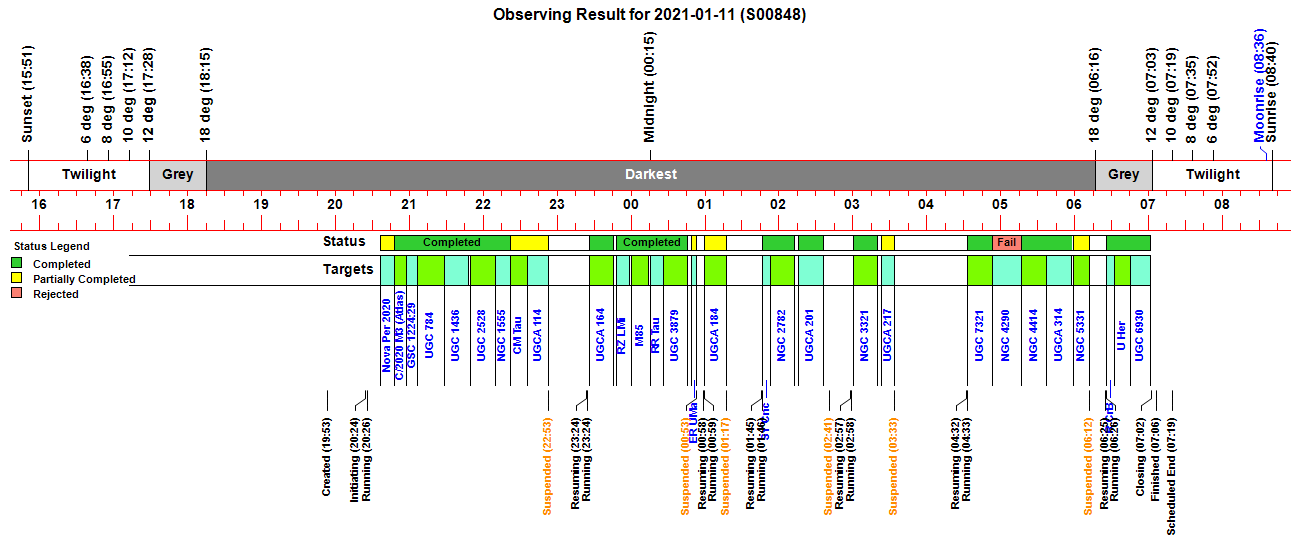Click the NGC 1555 target label
The image size is (1300, 560).
pyautogui.click(x=503, y=334)
